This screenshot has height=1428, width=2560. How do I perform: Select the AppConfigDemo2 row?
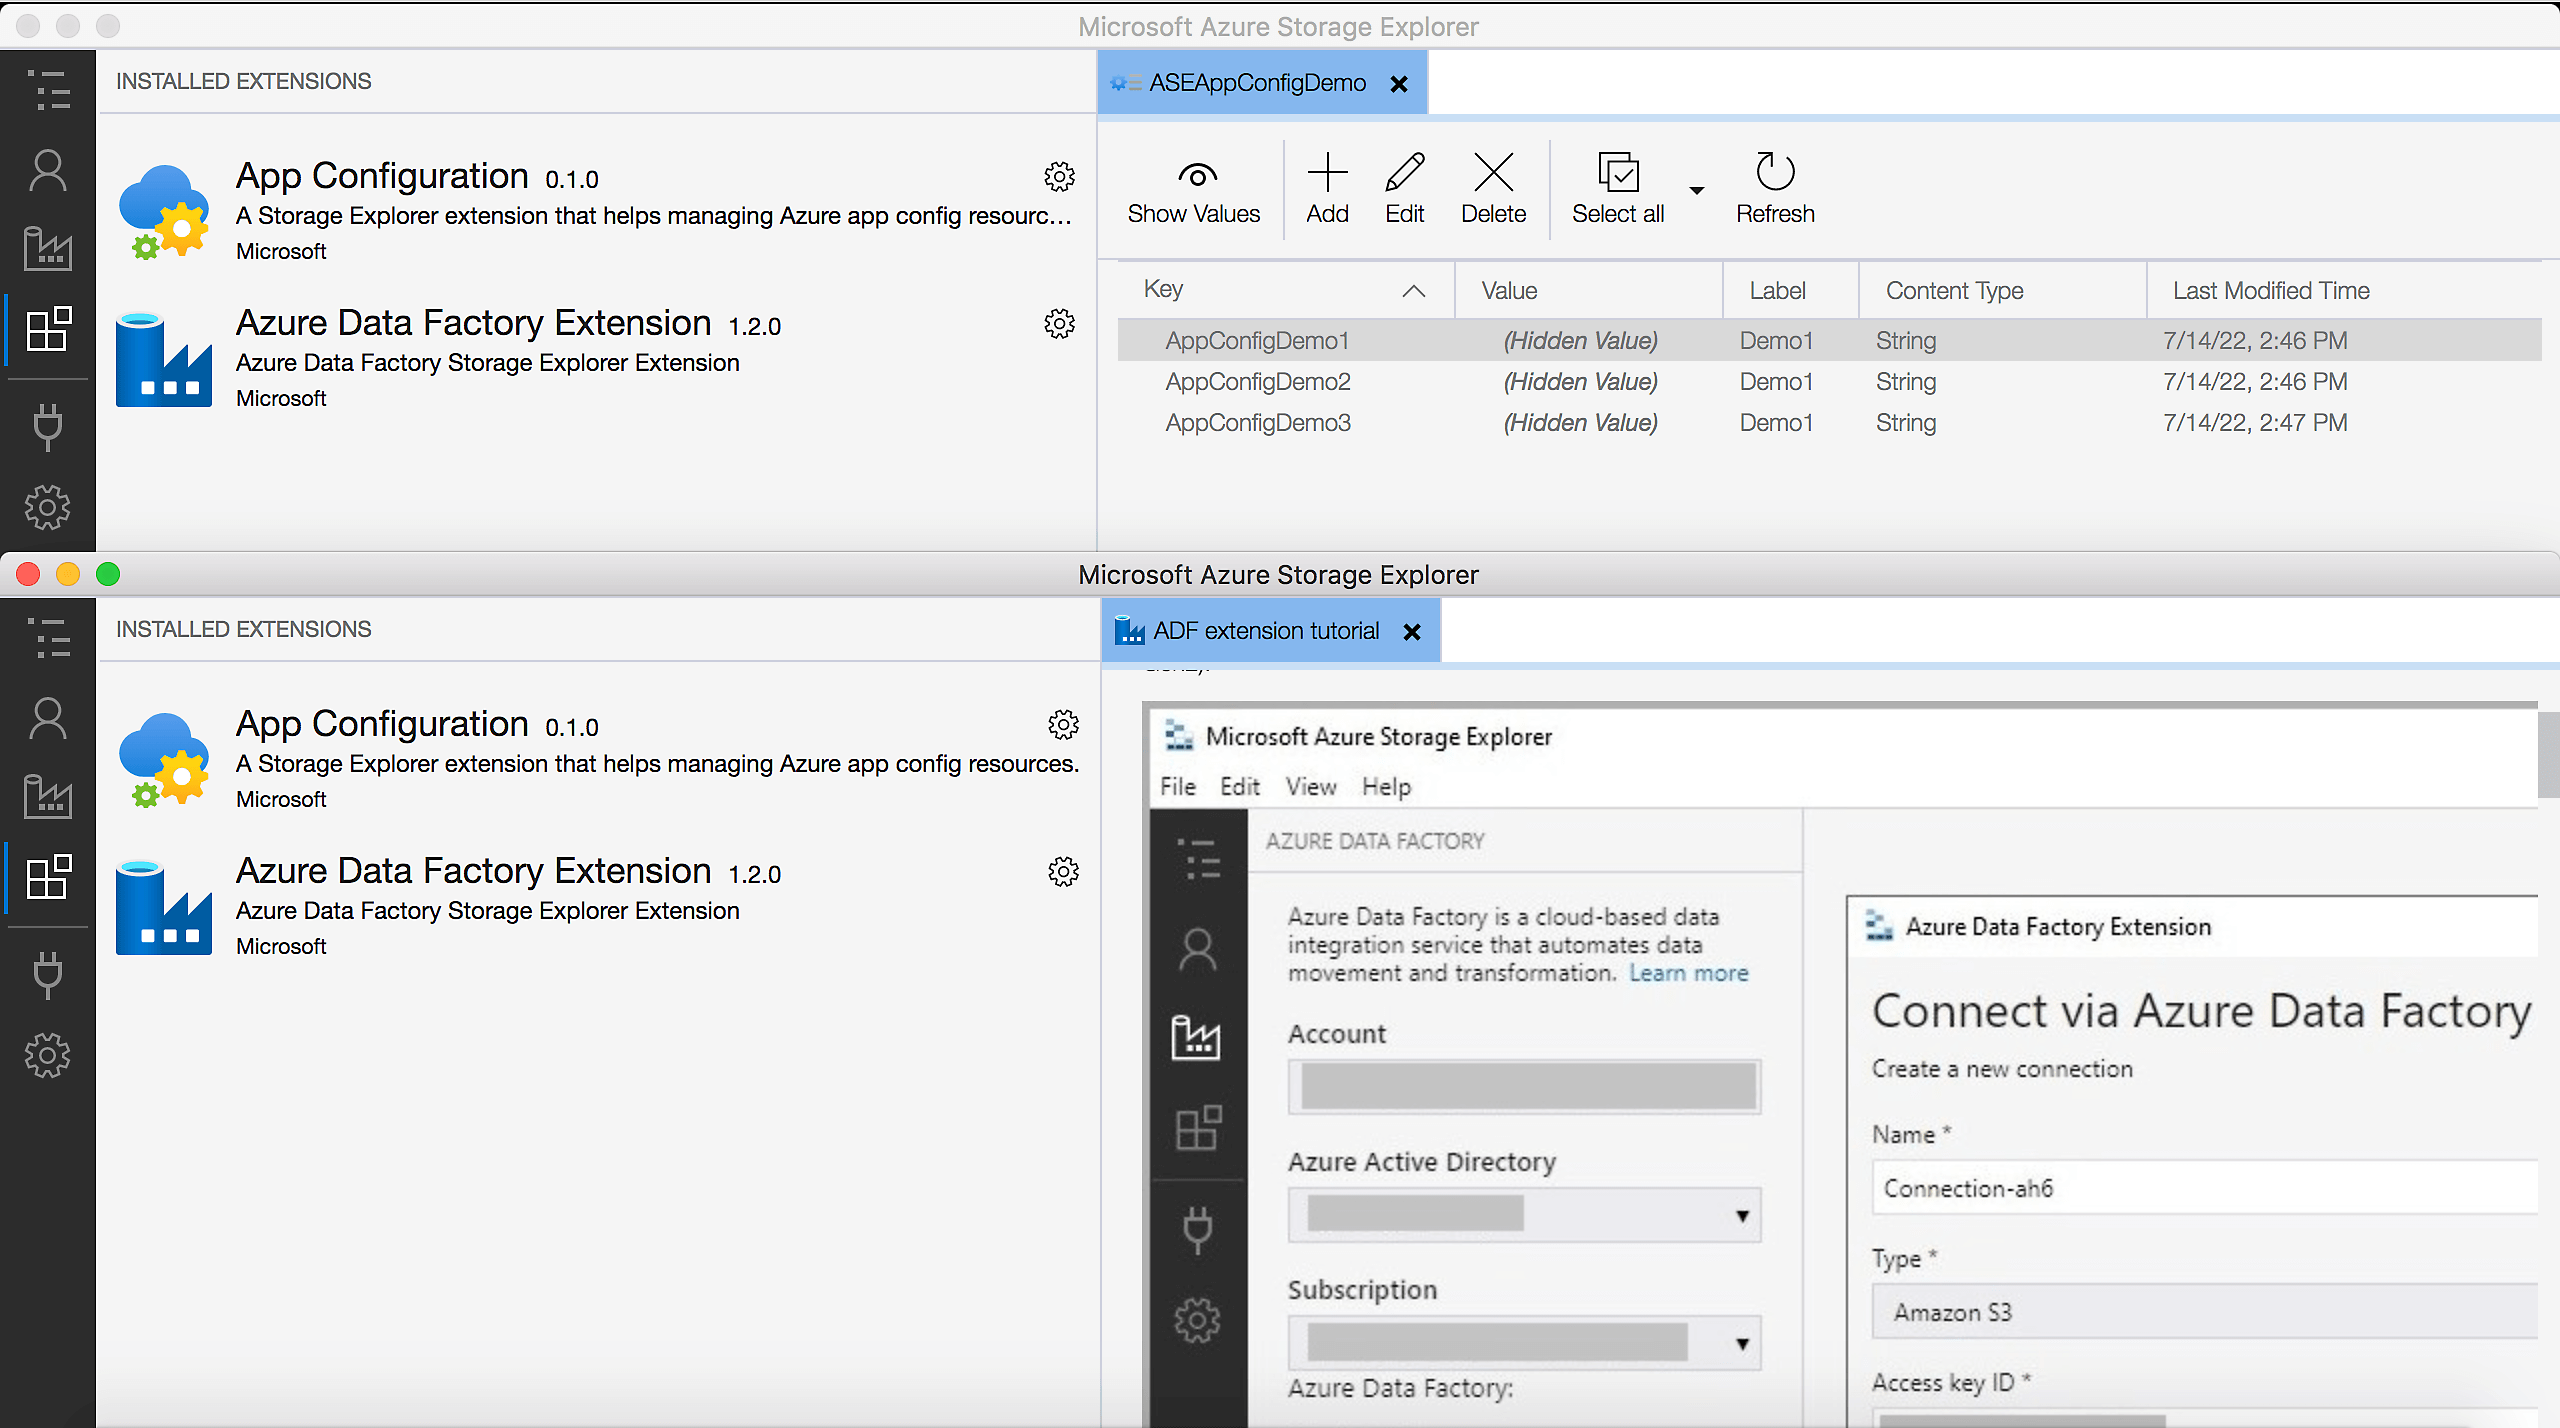pyautogui.click(x=1258, y=382)
